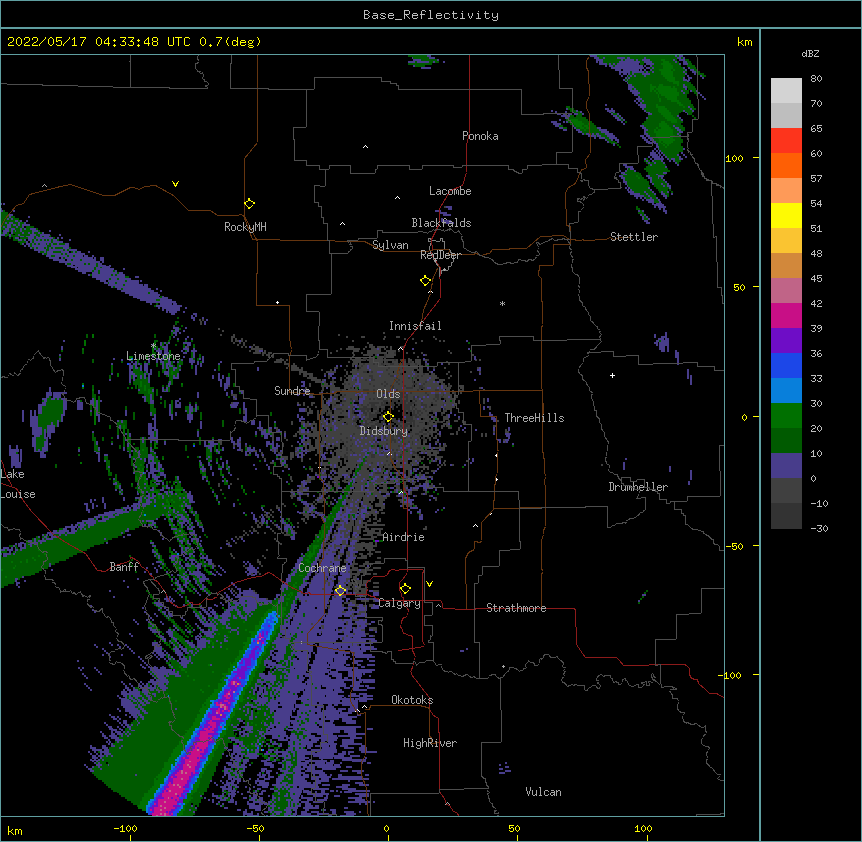The image size is (862, 842).
Task: Select the Blackfalds city label
Action: point(441,223)
